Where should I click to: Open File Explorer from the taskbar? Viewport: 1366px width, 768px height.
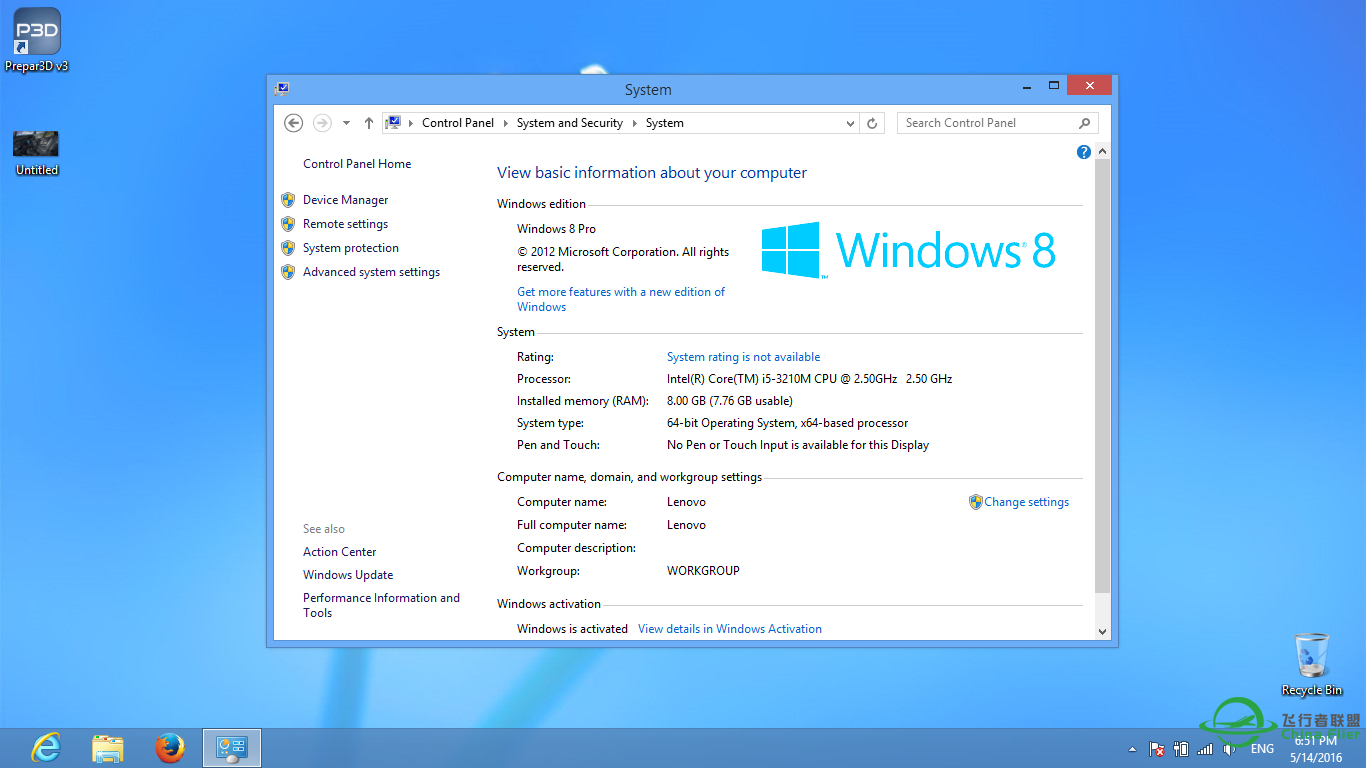click(108, 747)
